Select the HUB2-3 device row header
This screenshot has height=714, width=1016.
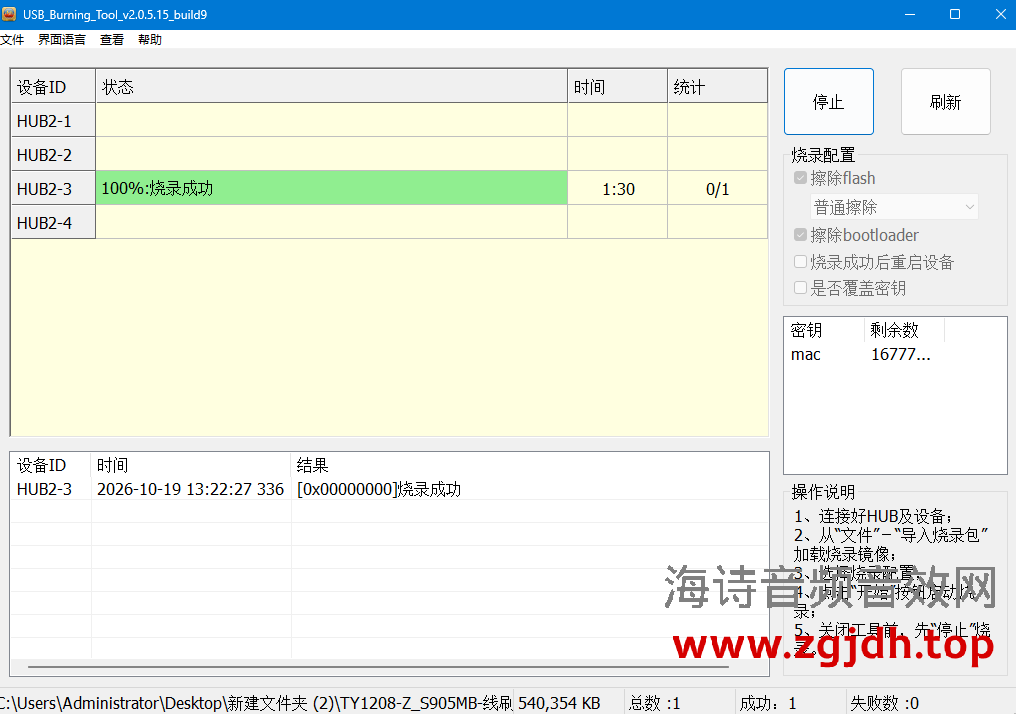53,189
